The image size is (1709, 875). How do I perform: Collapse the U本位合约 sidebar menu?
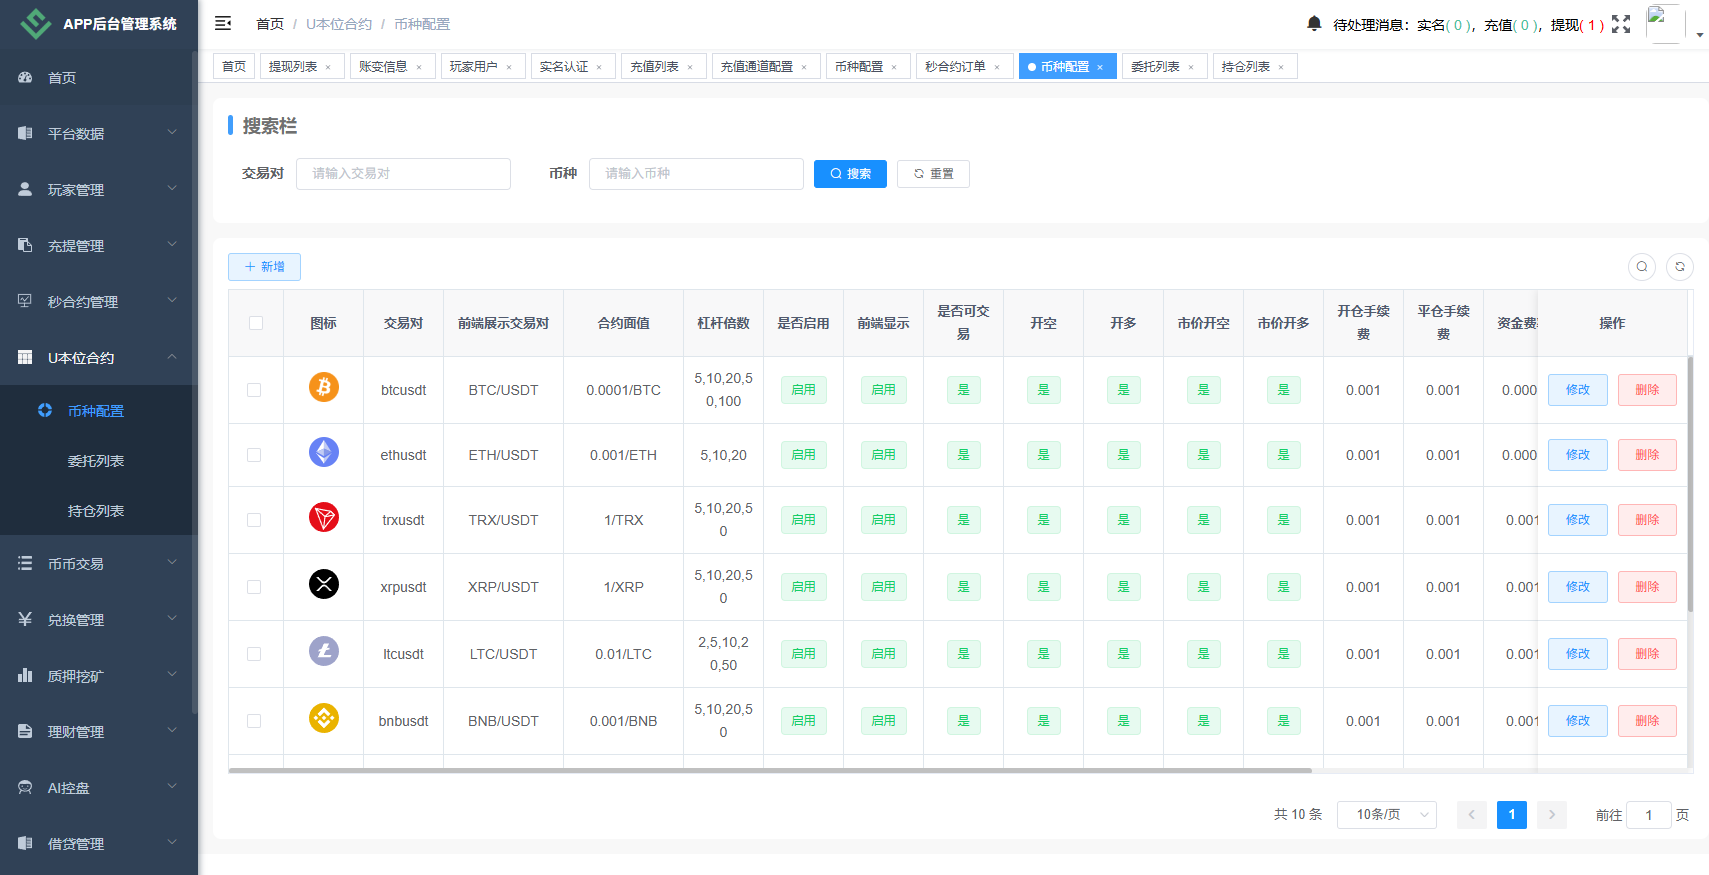click(x=98, y=357)
